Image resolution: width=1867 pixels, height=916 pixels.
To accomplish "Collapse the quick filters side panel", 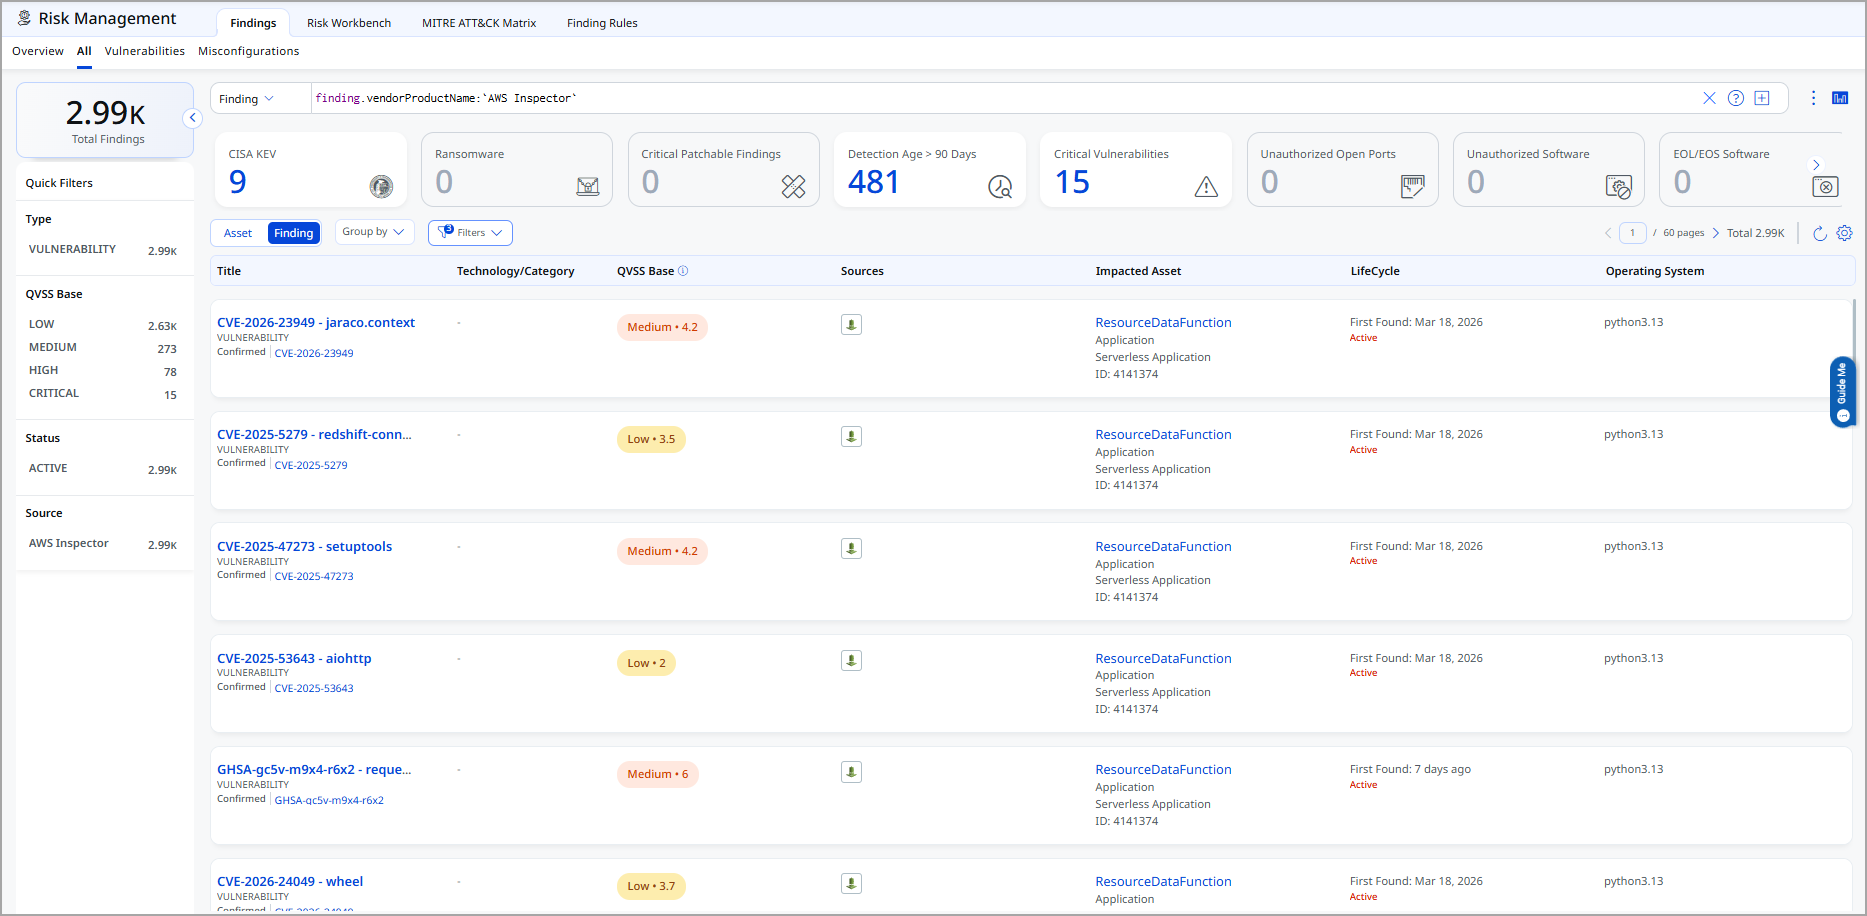I will (193, 118).
